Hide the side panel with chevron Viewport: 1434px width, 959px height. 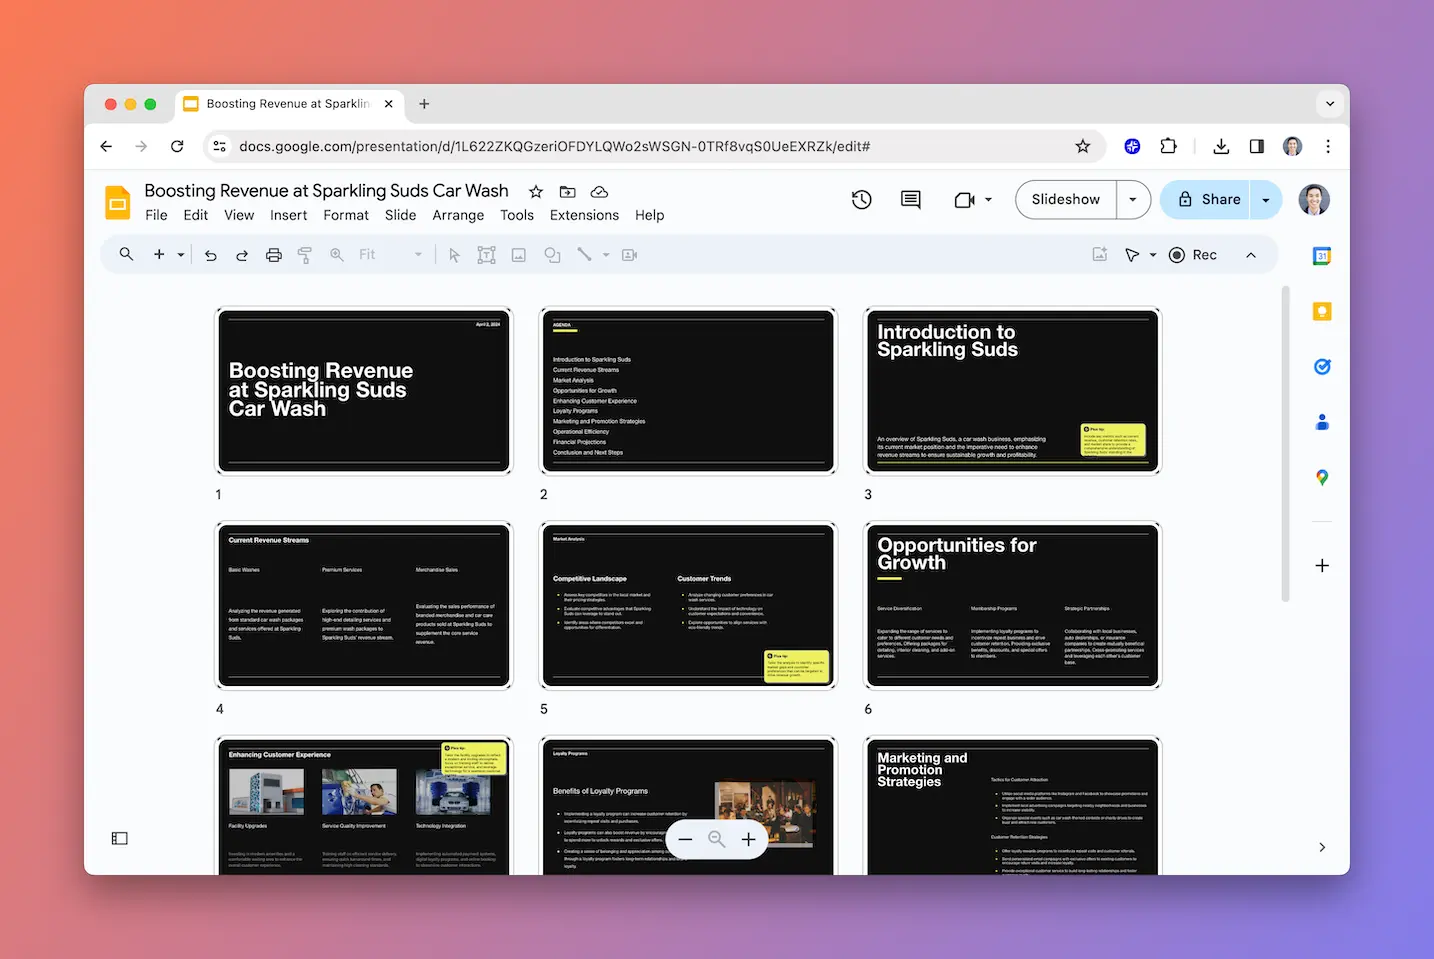coord(1322,847)
